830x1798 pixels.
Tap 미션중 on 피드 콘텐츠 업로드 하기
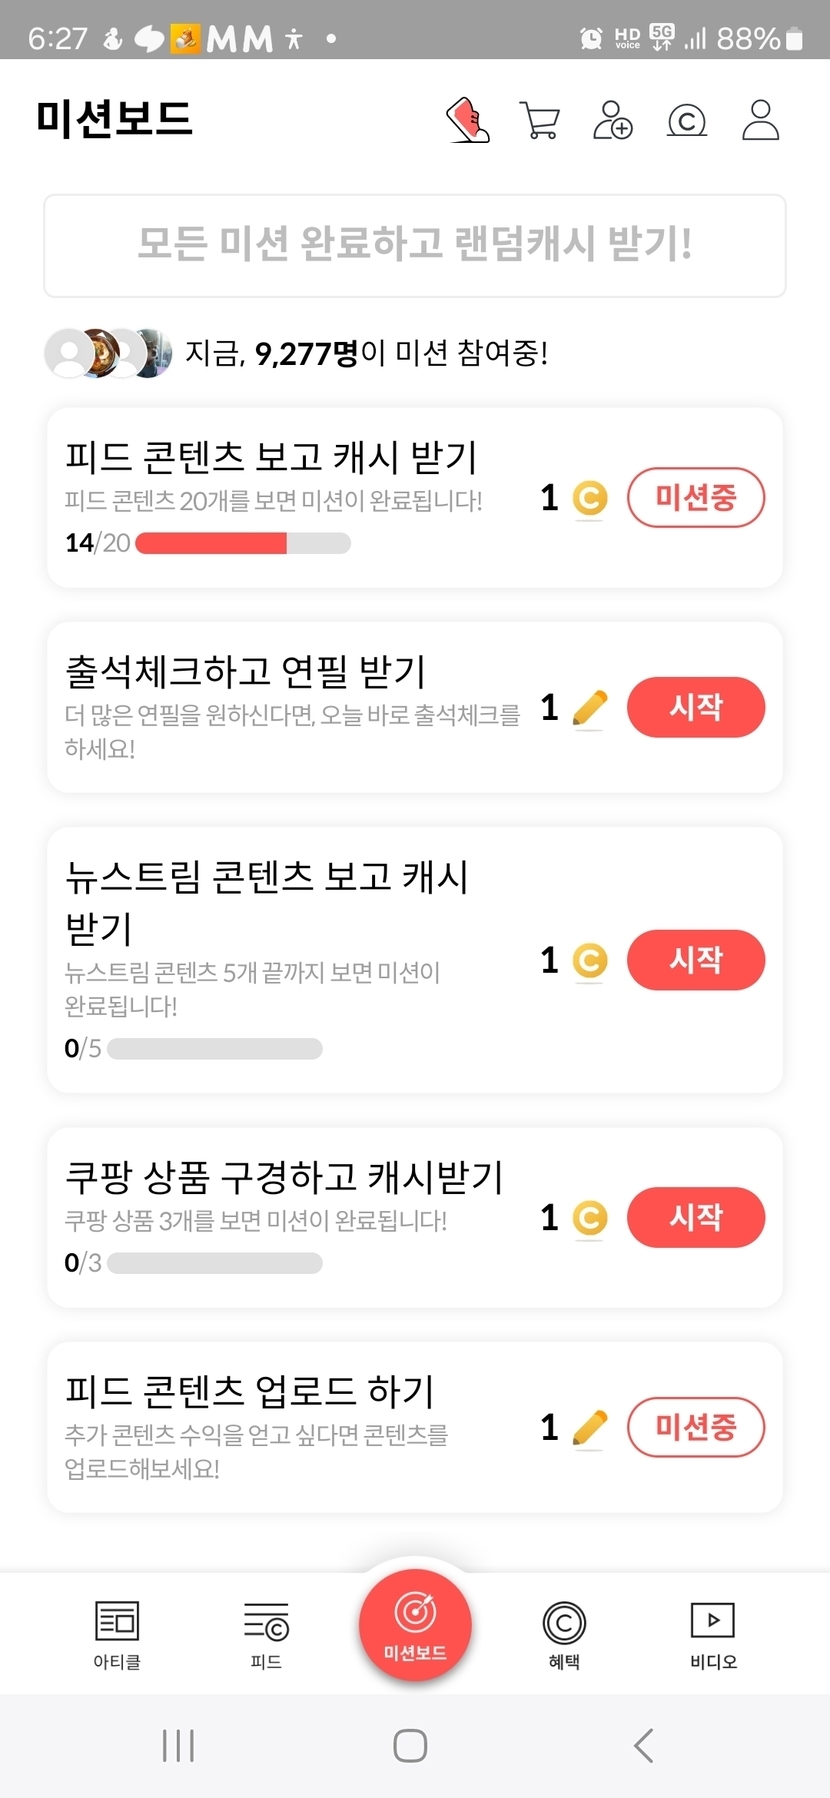coord(696,1427)
